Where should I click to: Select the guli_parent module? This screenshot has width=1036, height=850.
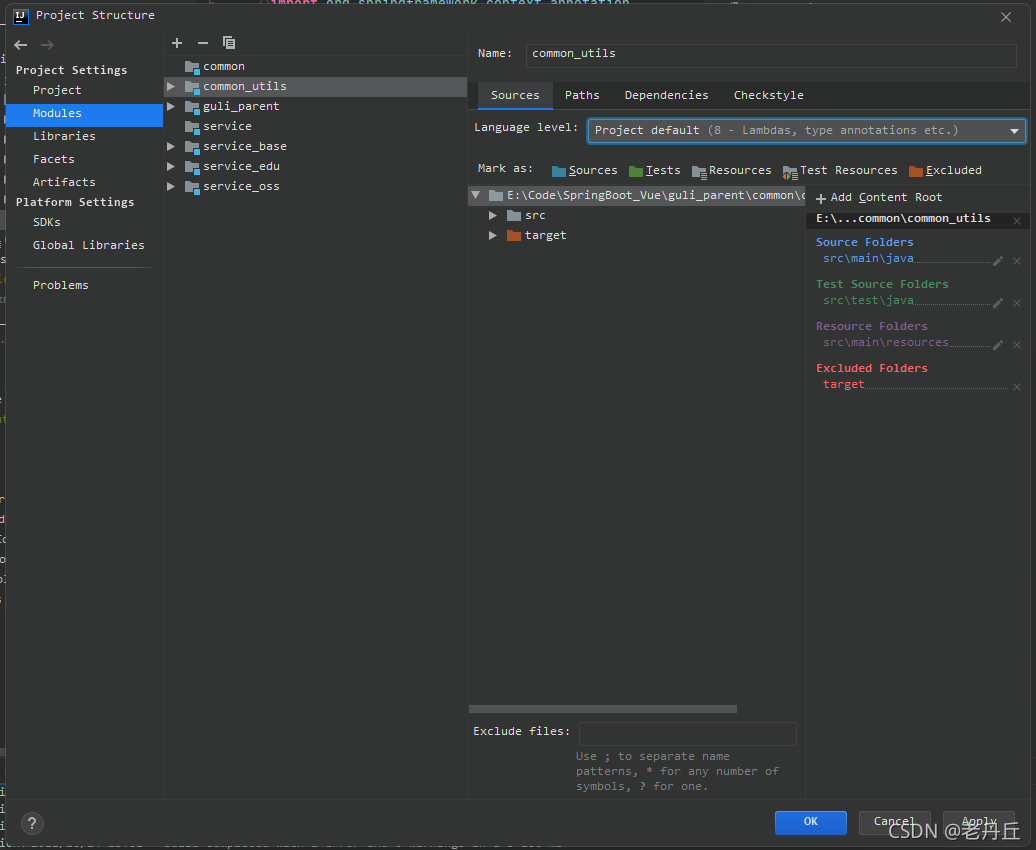point(315,106)
